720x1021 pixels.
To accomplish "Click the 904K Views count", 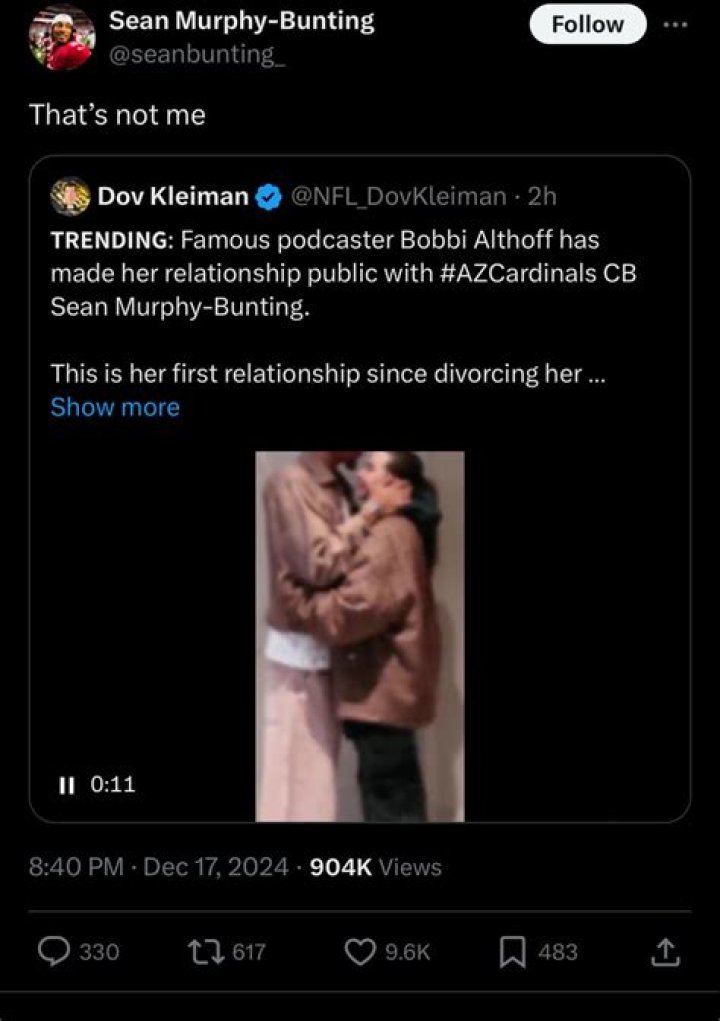I will tap(376, 867).
